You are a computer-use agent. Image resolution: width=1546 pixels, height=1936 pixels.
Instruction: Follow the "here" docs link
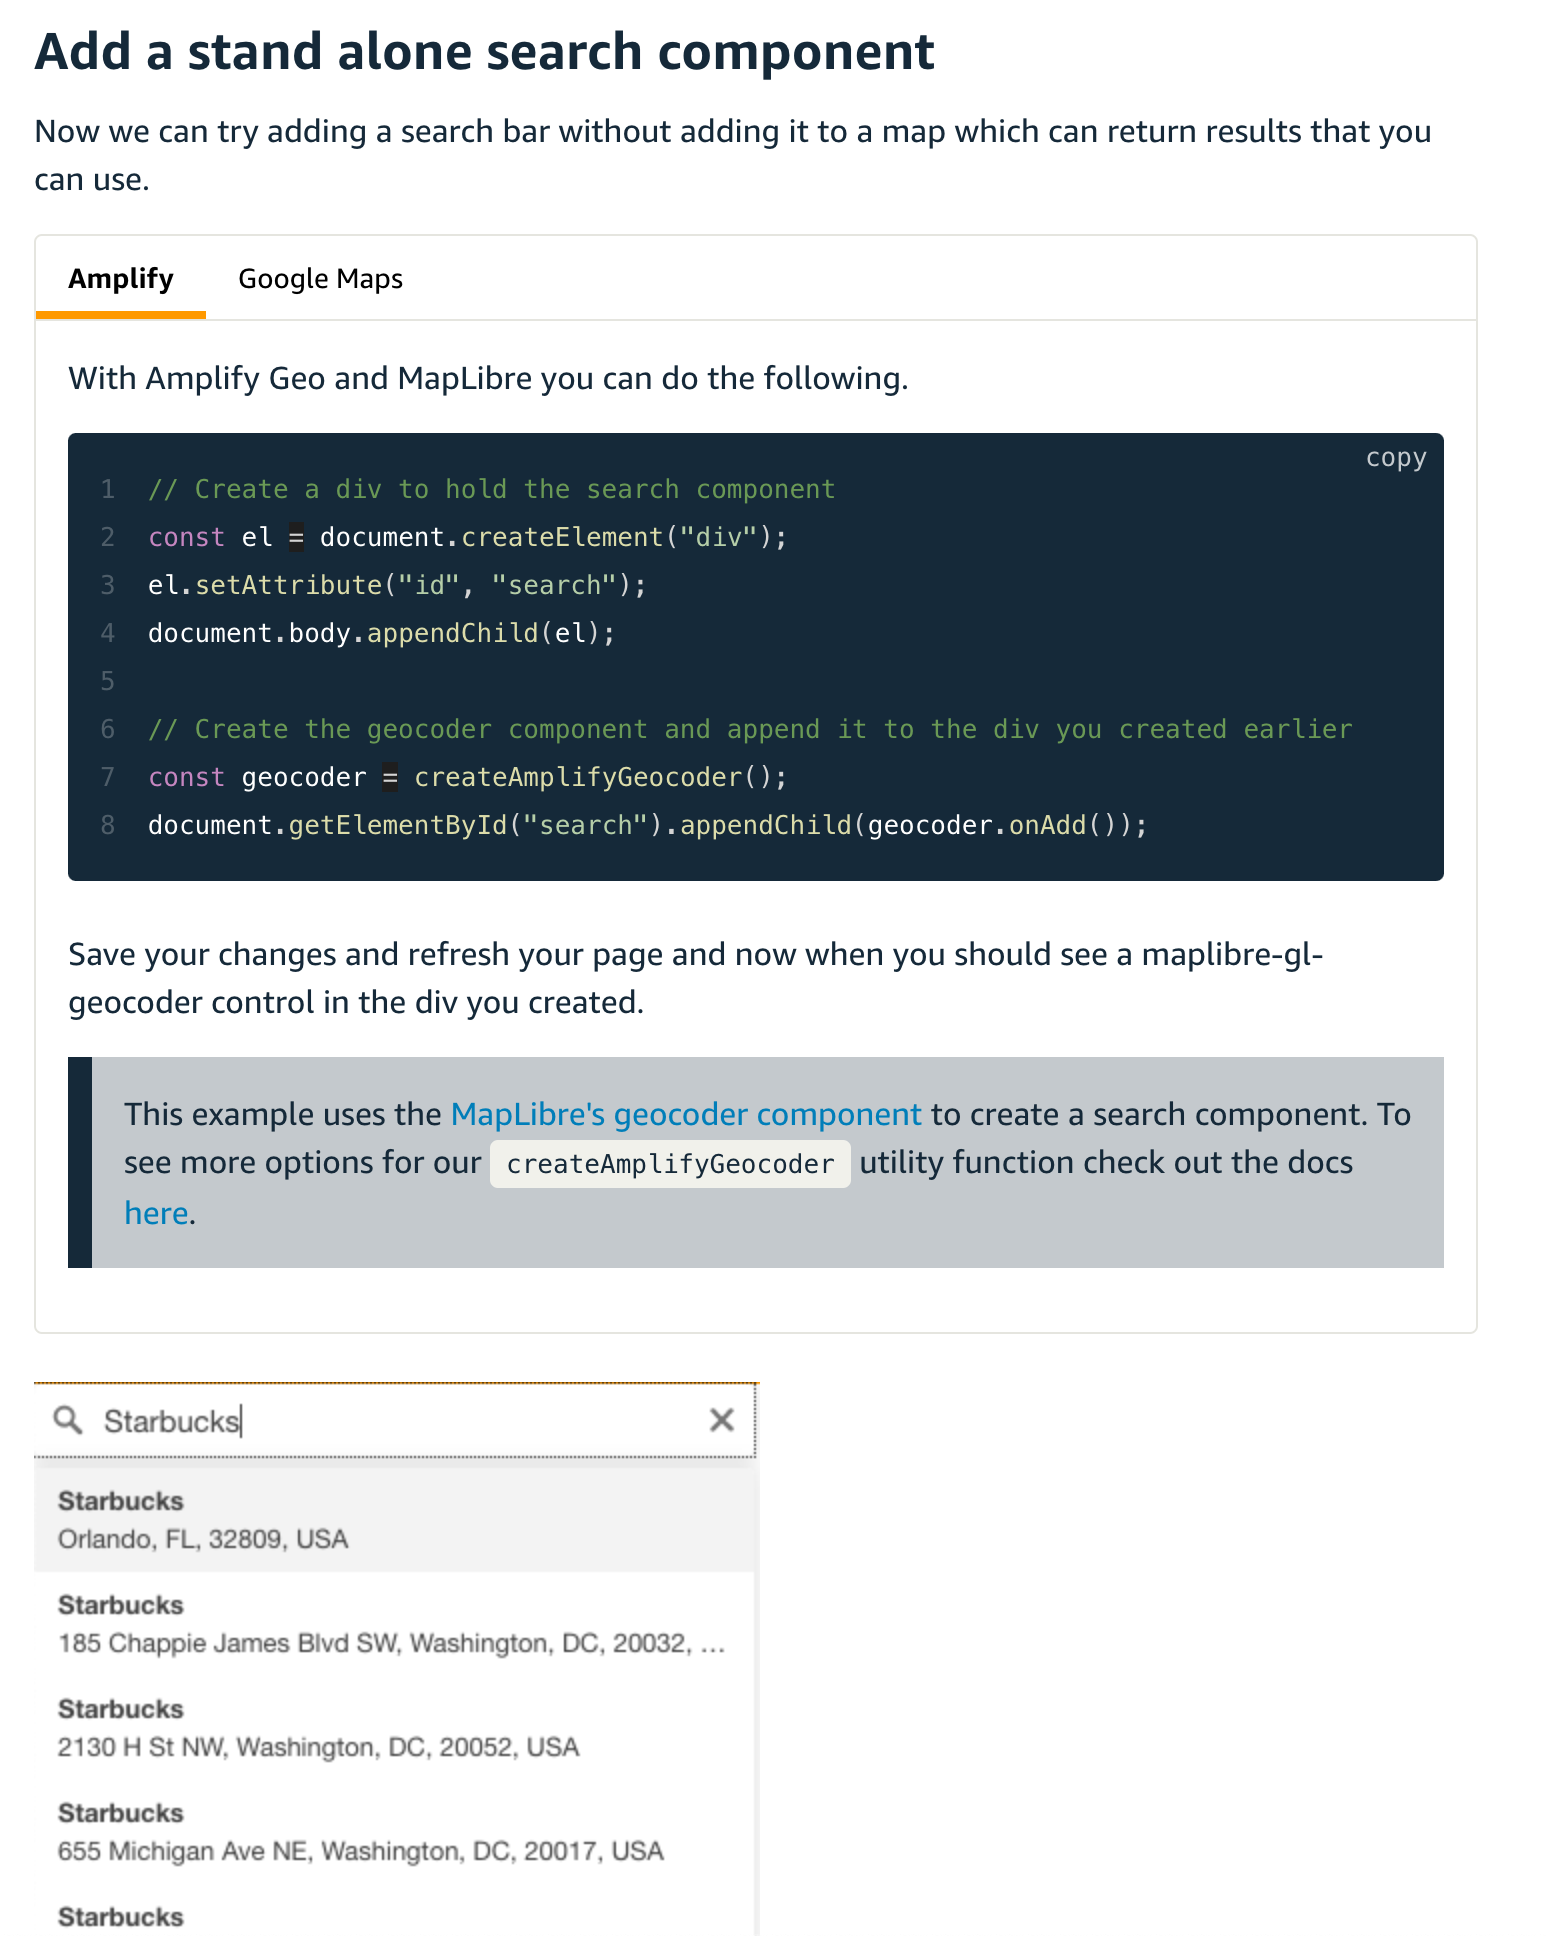[x=156, y=1213]
